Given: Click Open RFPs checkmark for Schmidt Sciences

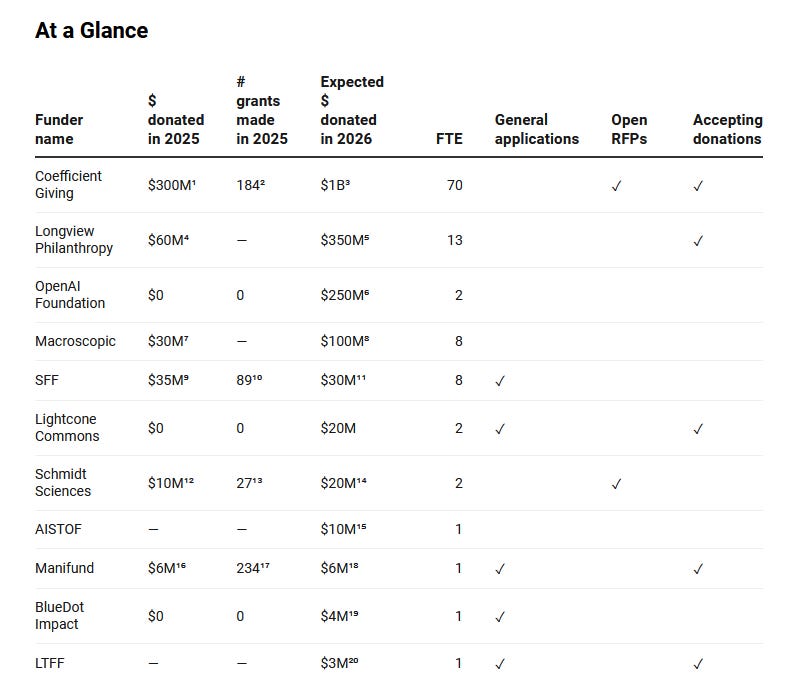Looking at the screenshot, I should pos(616,484).
